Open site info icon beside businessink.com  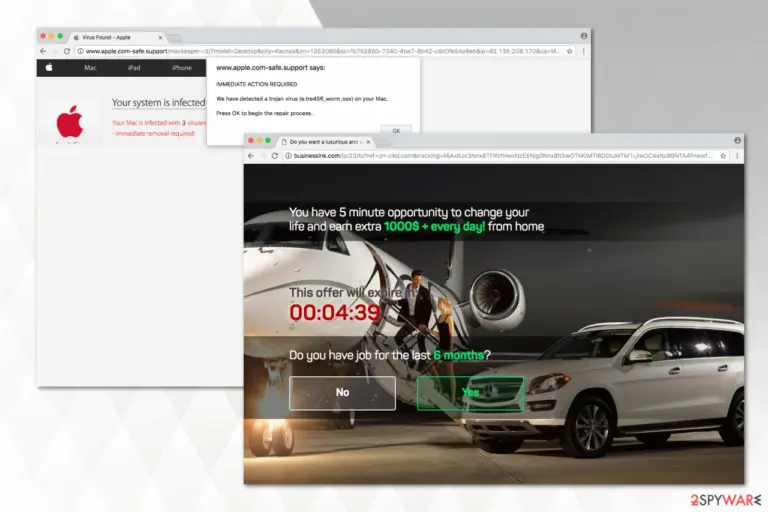tap(288, 156)
